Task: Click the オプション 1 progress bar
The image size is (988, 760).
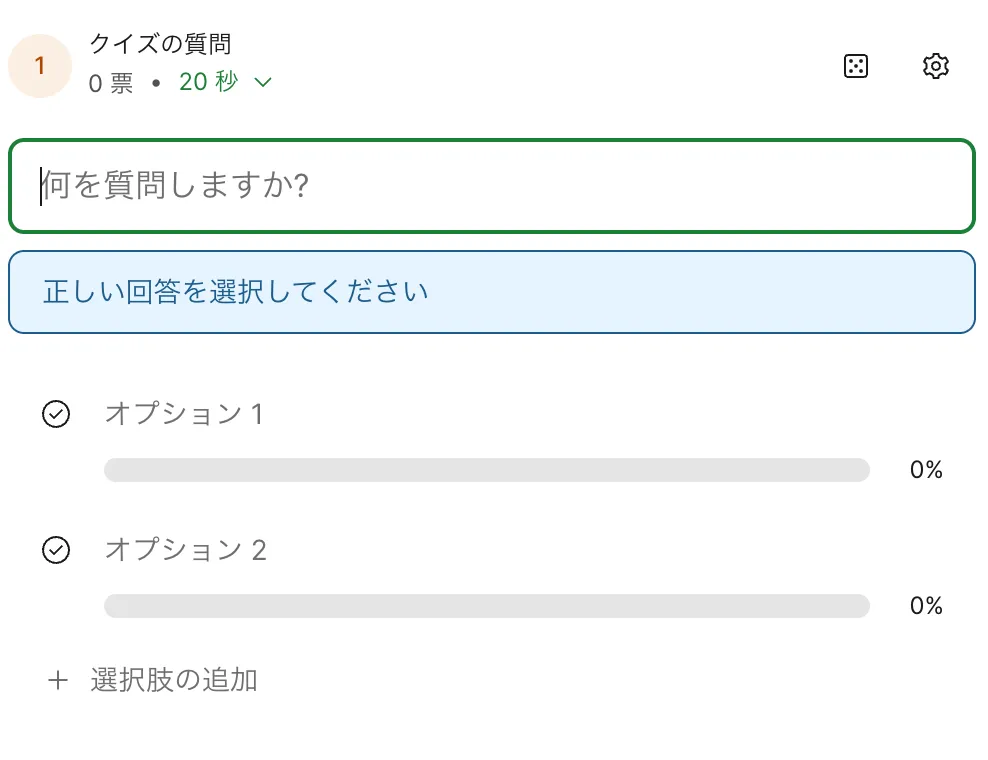Action: pos(486,470)
